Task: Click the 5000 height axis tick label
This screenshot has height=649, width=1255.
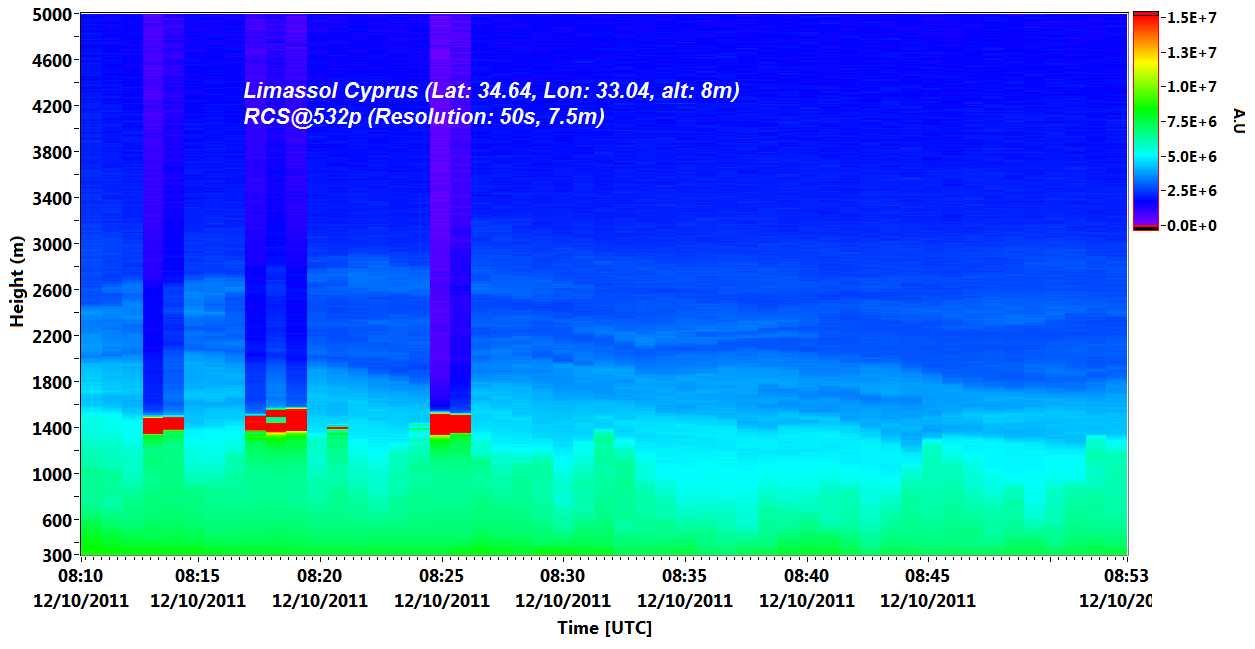Action: 50,15
